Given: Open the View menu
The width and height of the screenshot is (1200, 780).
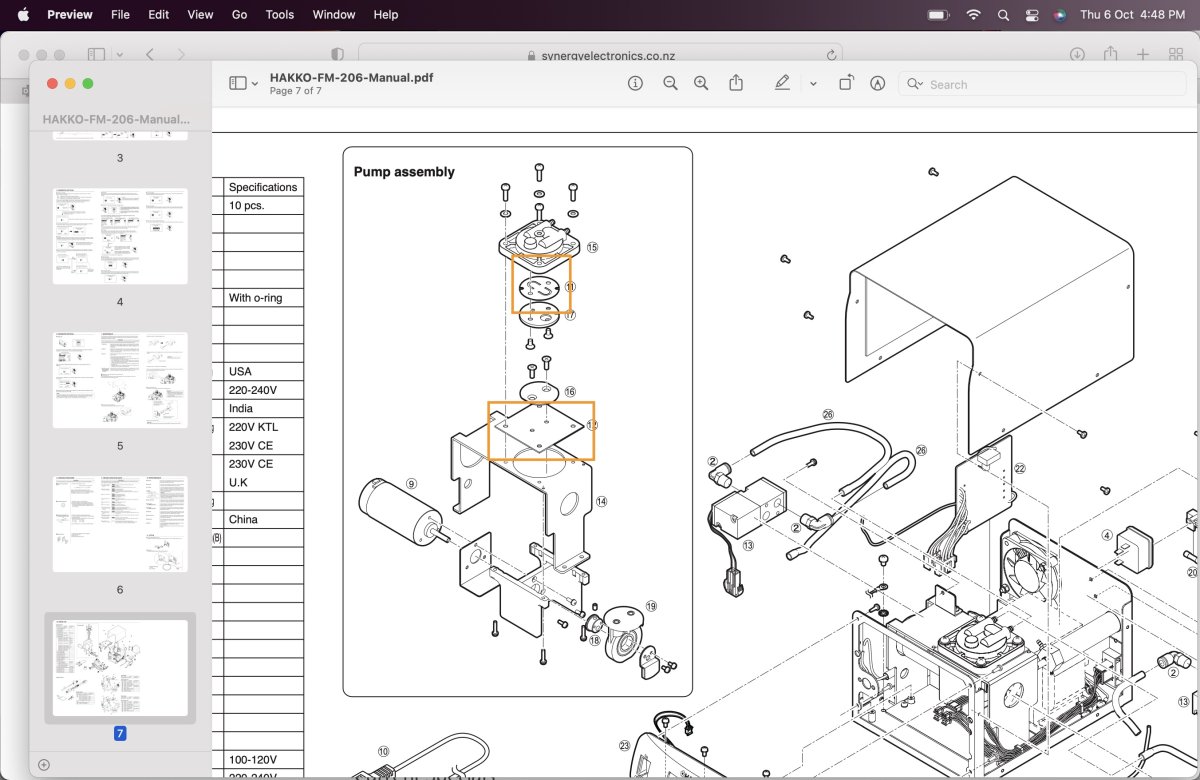Looking at the screenshot, I should point(200,14).
